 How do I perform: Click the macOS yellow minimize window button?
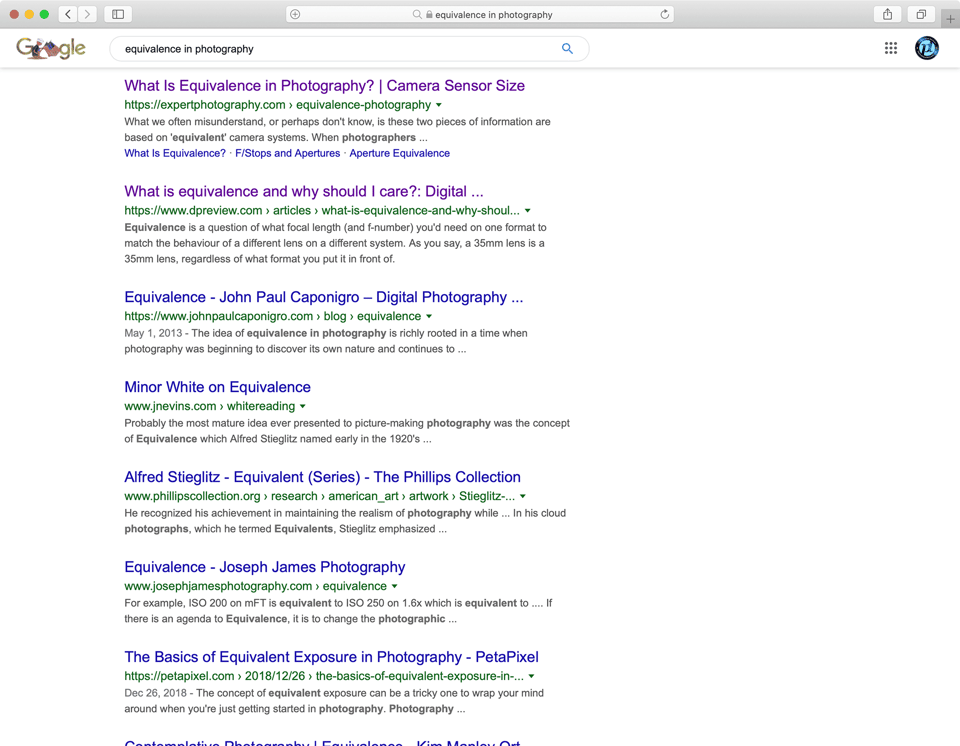[29, 14]
